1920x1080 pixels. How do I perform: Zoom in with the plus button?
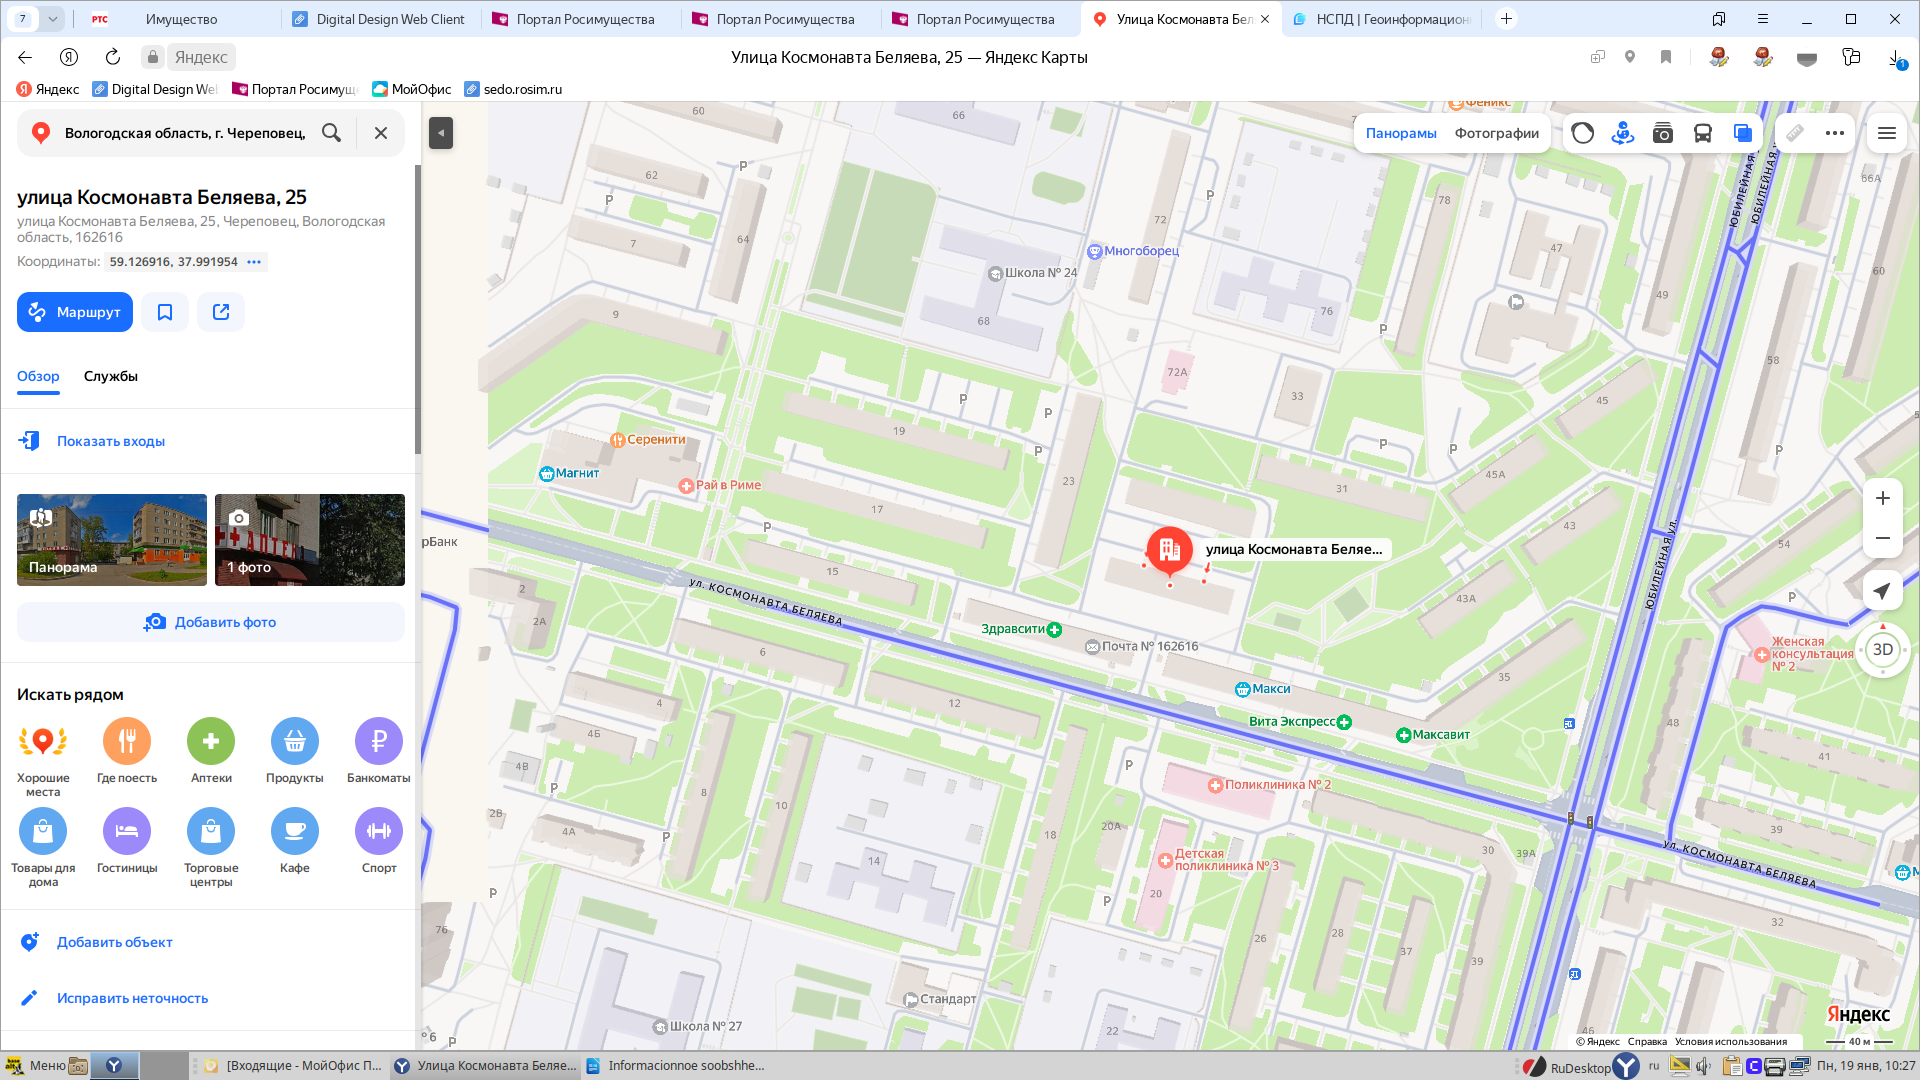(x=1882, y=498)
